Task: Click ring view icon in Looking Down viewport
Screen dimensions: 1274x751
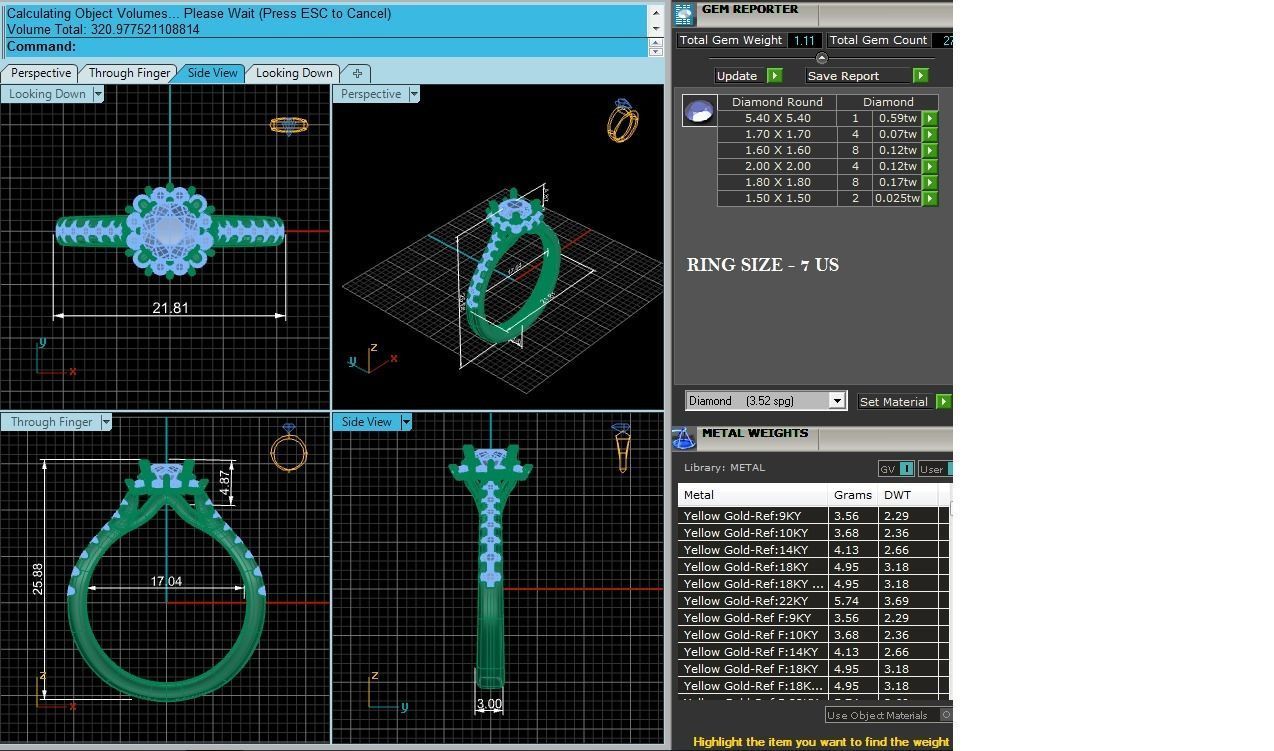Action: 289,125
